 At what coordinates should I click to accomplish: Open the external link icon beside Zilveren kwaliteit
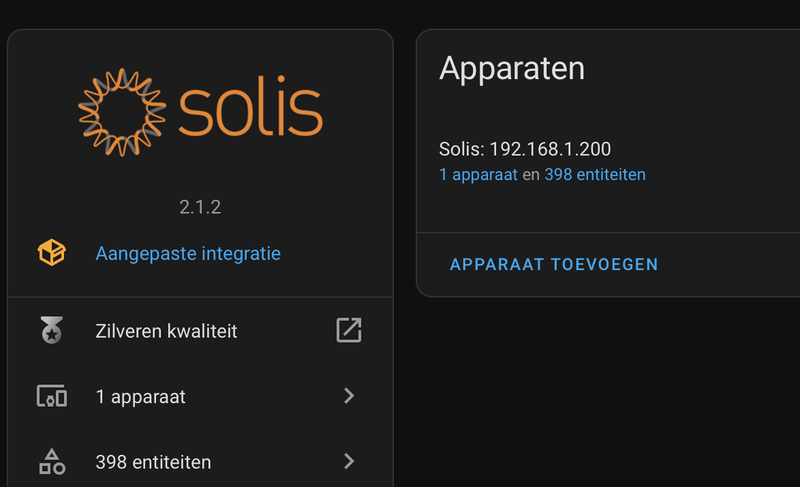click(348, 330)
